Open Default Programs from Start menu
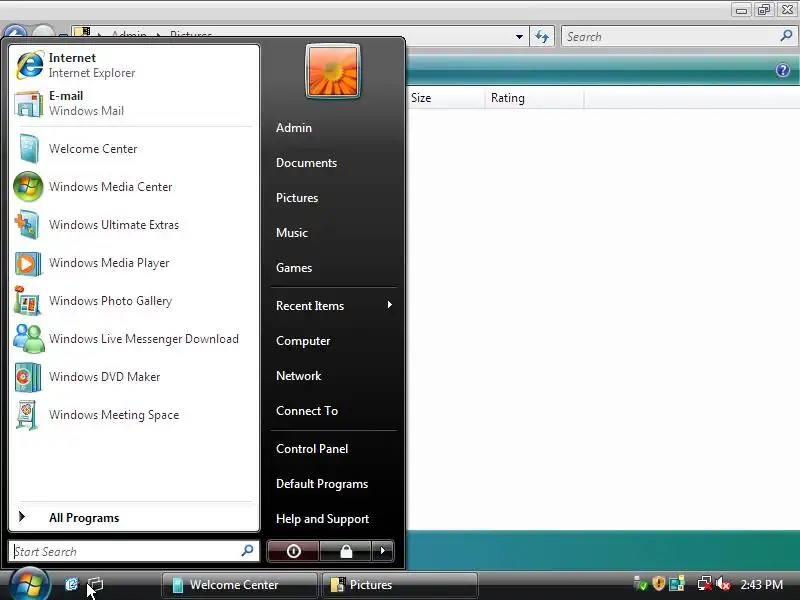The width and height of the screenshot is (800, 600). pyautogui.click(x=322, y=484)
